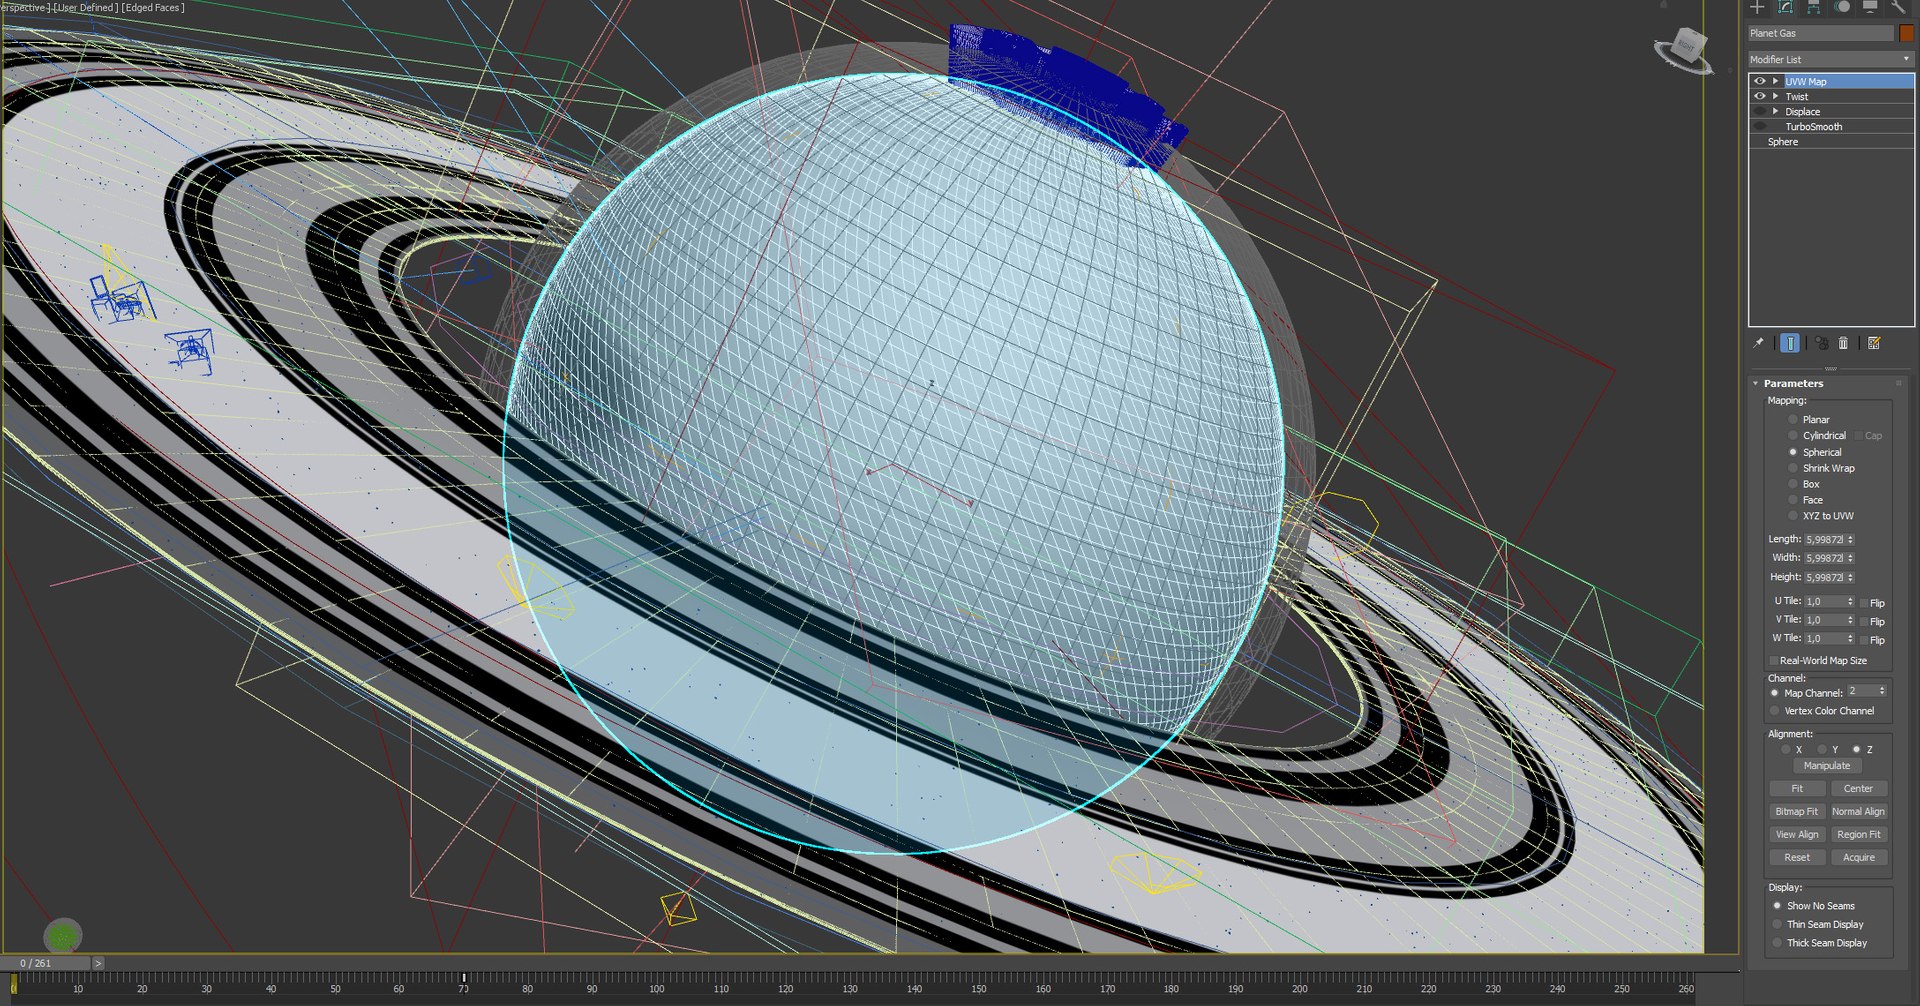1920x1006 pixels.
Task: Pin the modifier stack
Action: (x=1759, y=343)
